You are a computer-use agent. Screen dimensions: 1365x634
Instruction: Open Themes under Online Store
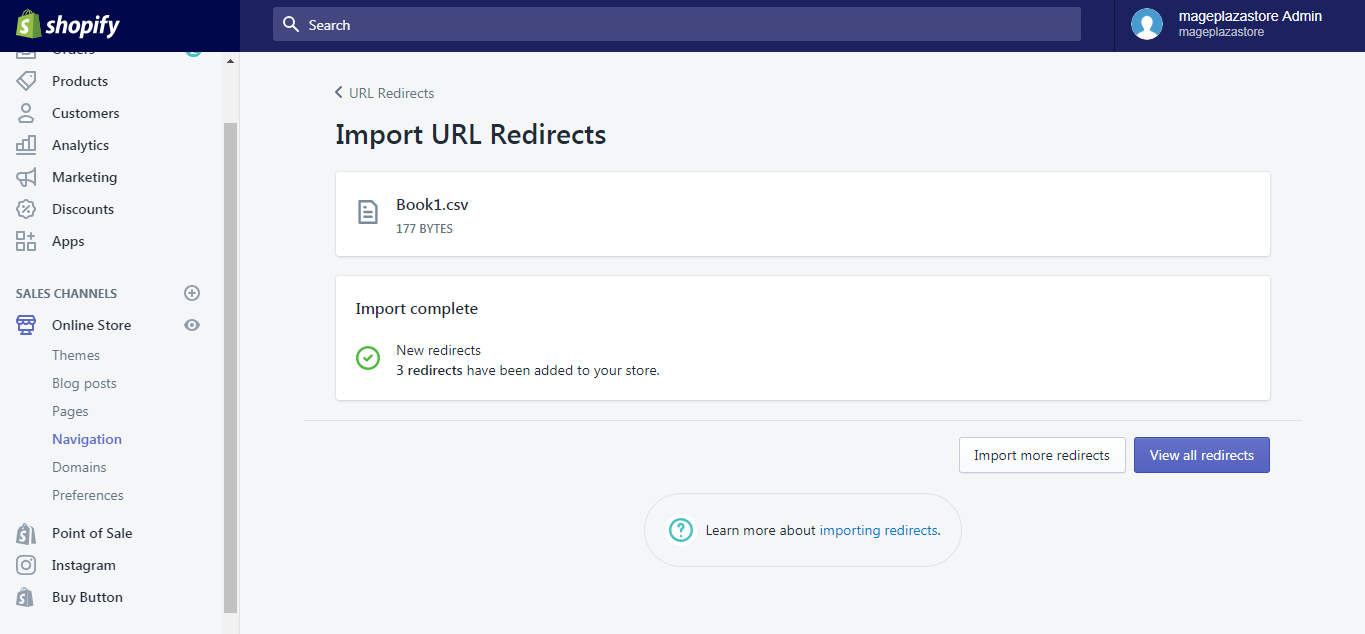pos(76,355)
